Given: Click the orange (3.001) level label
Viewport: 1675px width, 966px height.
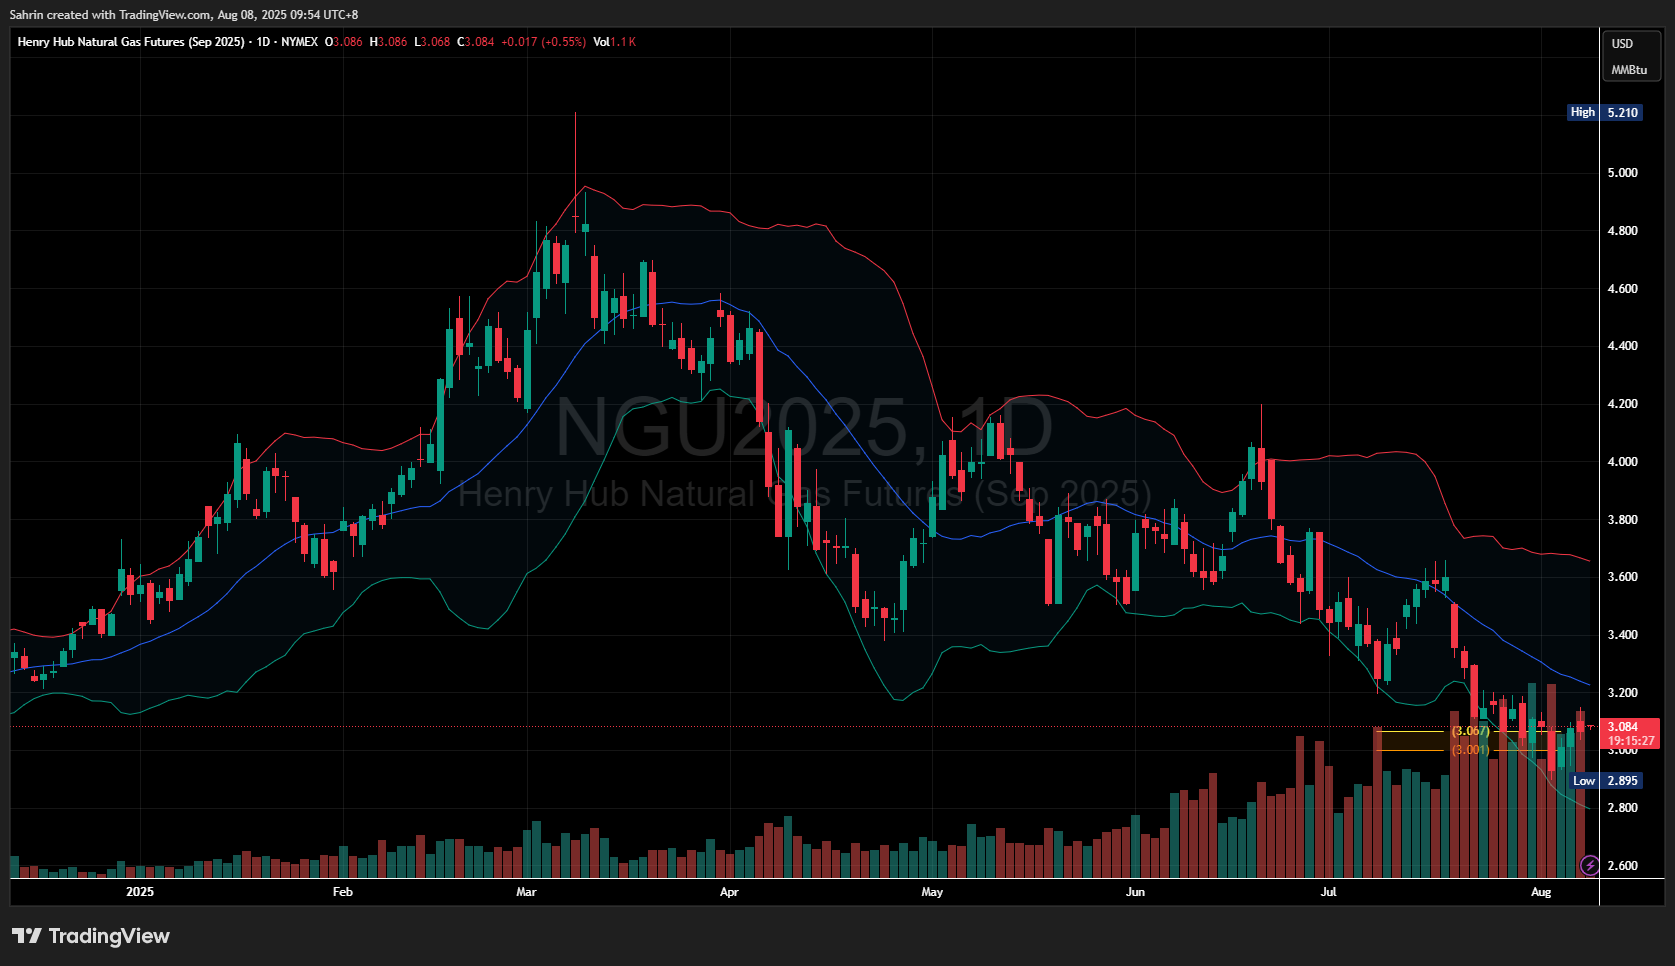Looking at the screenshot, I should tap(1471, 750).
